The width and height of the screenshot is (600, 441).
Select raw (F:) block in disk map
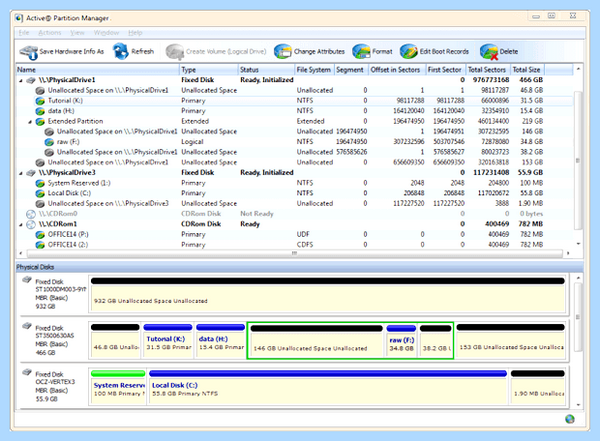point(401,341)
